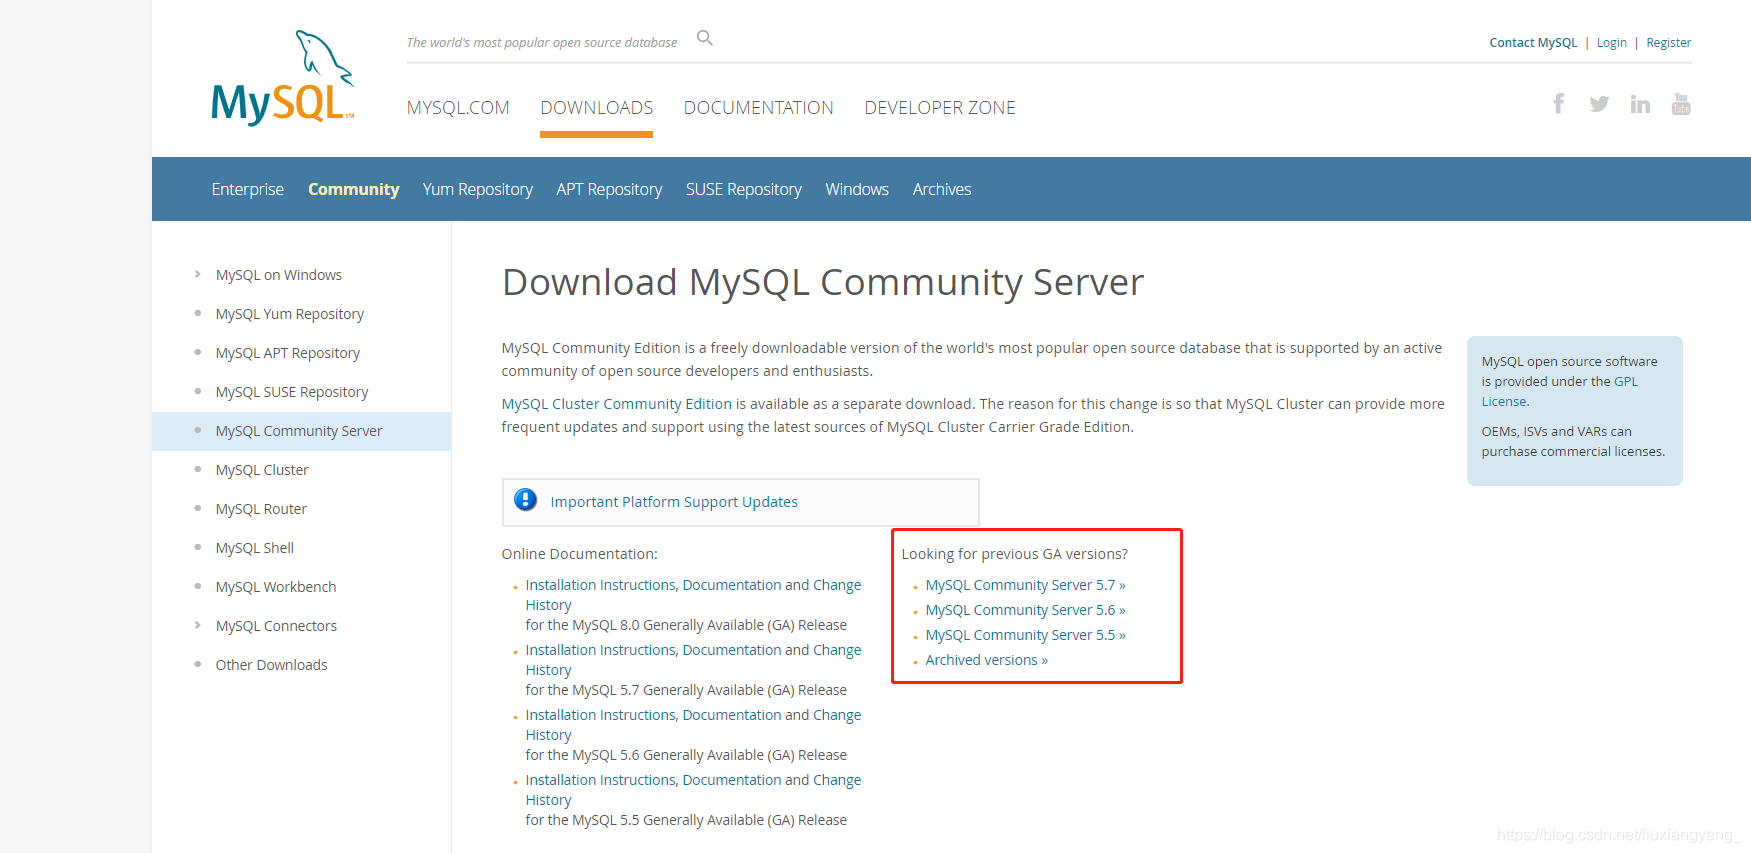Switch to Enterprise submenu
The width and height of the screenshot is (1751, 853).
248,189
